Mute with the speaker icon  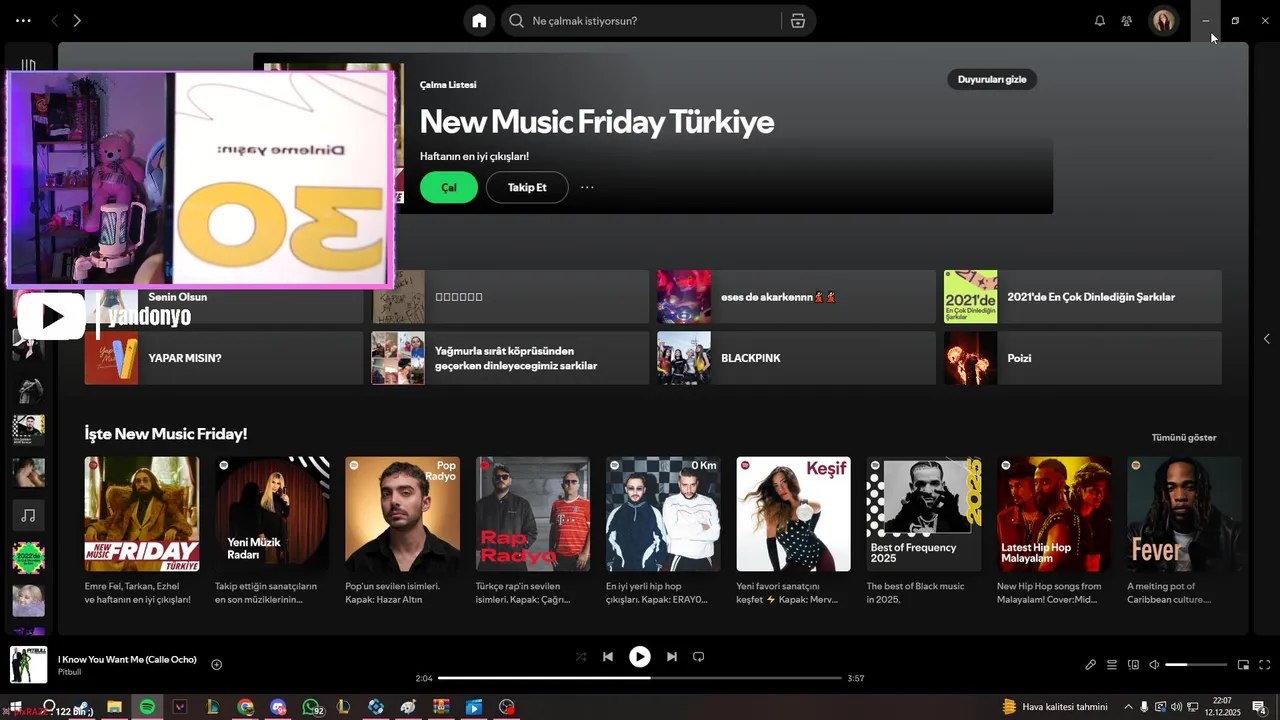[1154, 665]
